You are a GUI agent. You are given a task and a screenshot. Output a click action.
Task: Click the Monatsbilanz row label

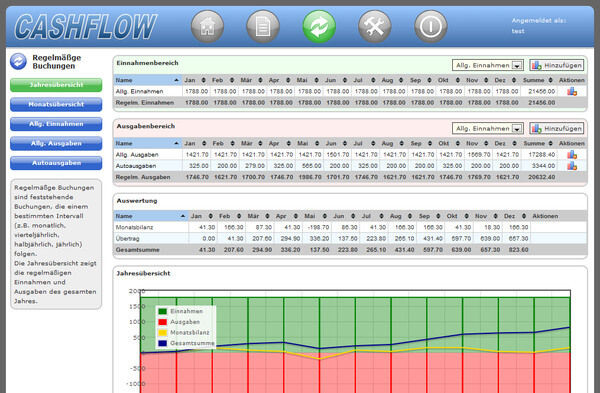point(134,227)
